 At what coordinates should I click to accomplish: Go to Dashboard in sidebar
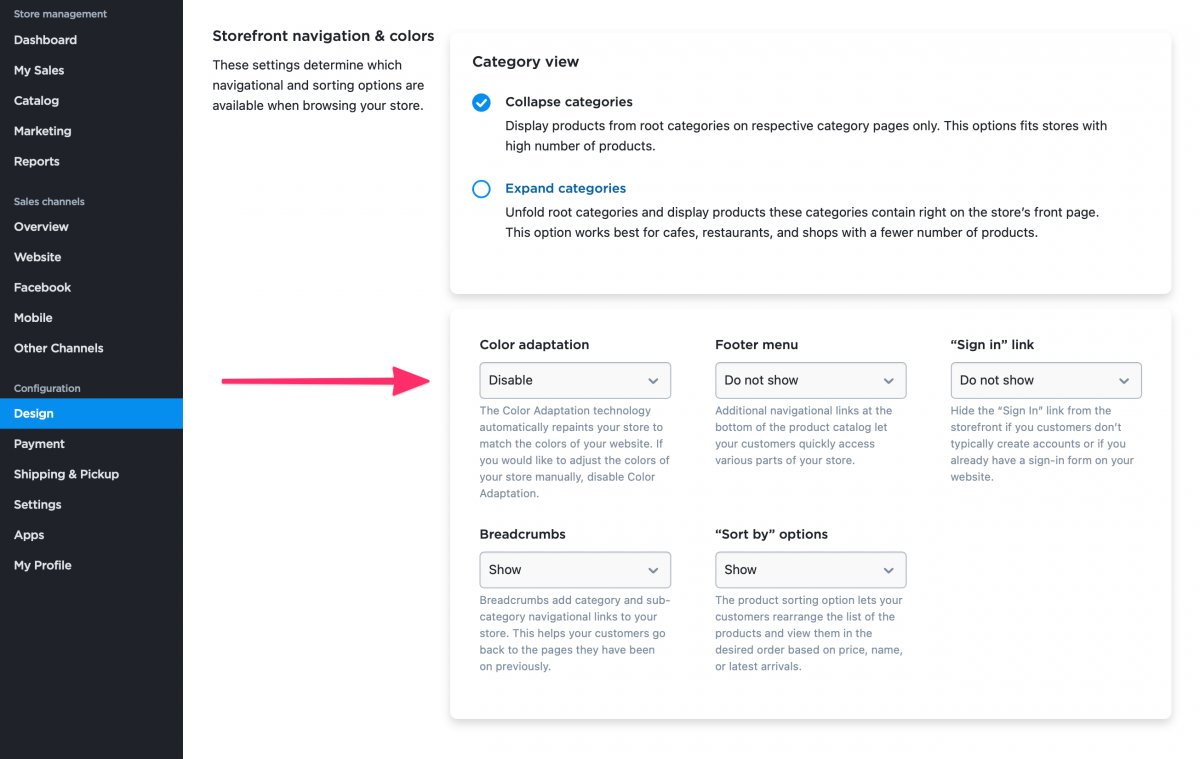45,40
